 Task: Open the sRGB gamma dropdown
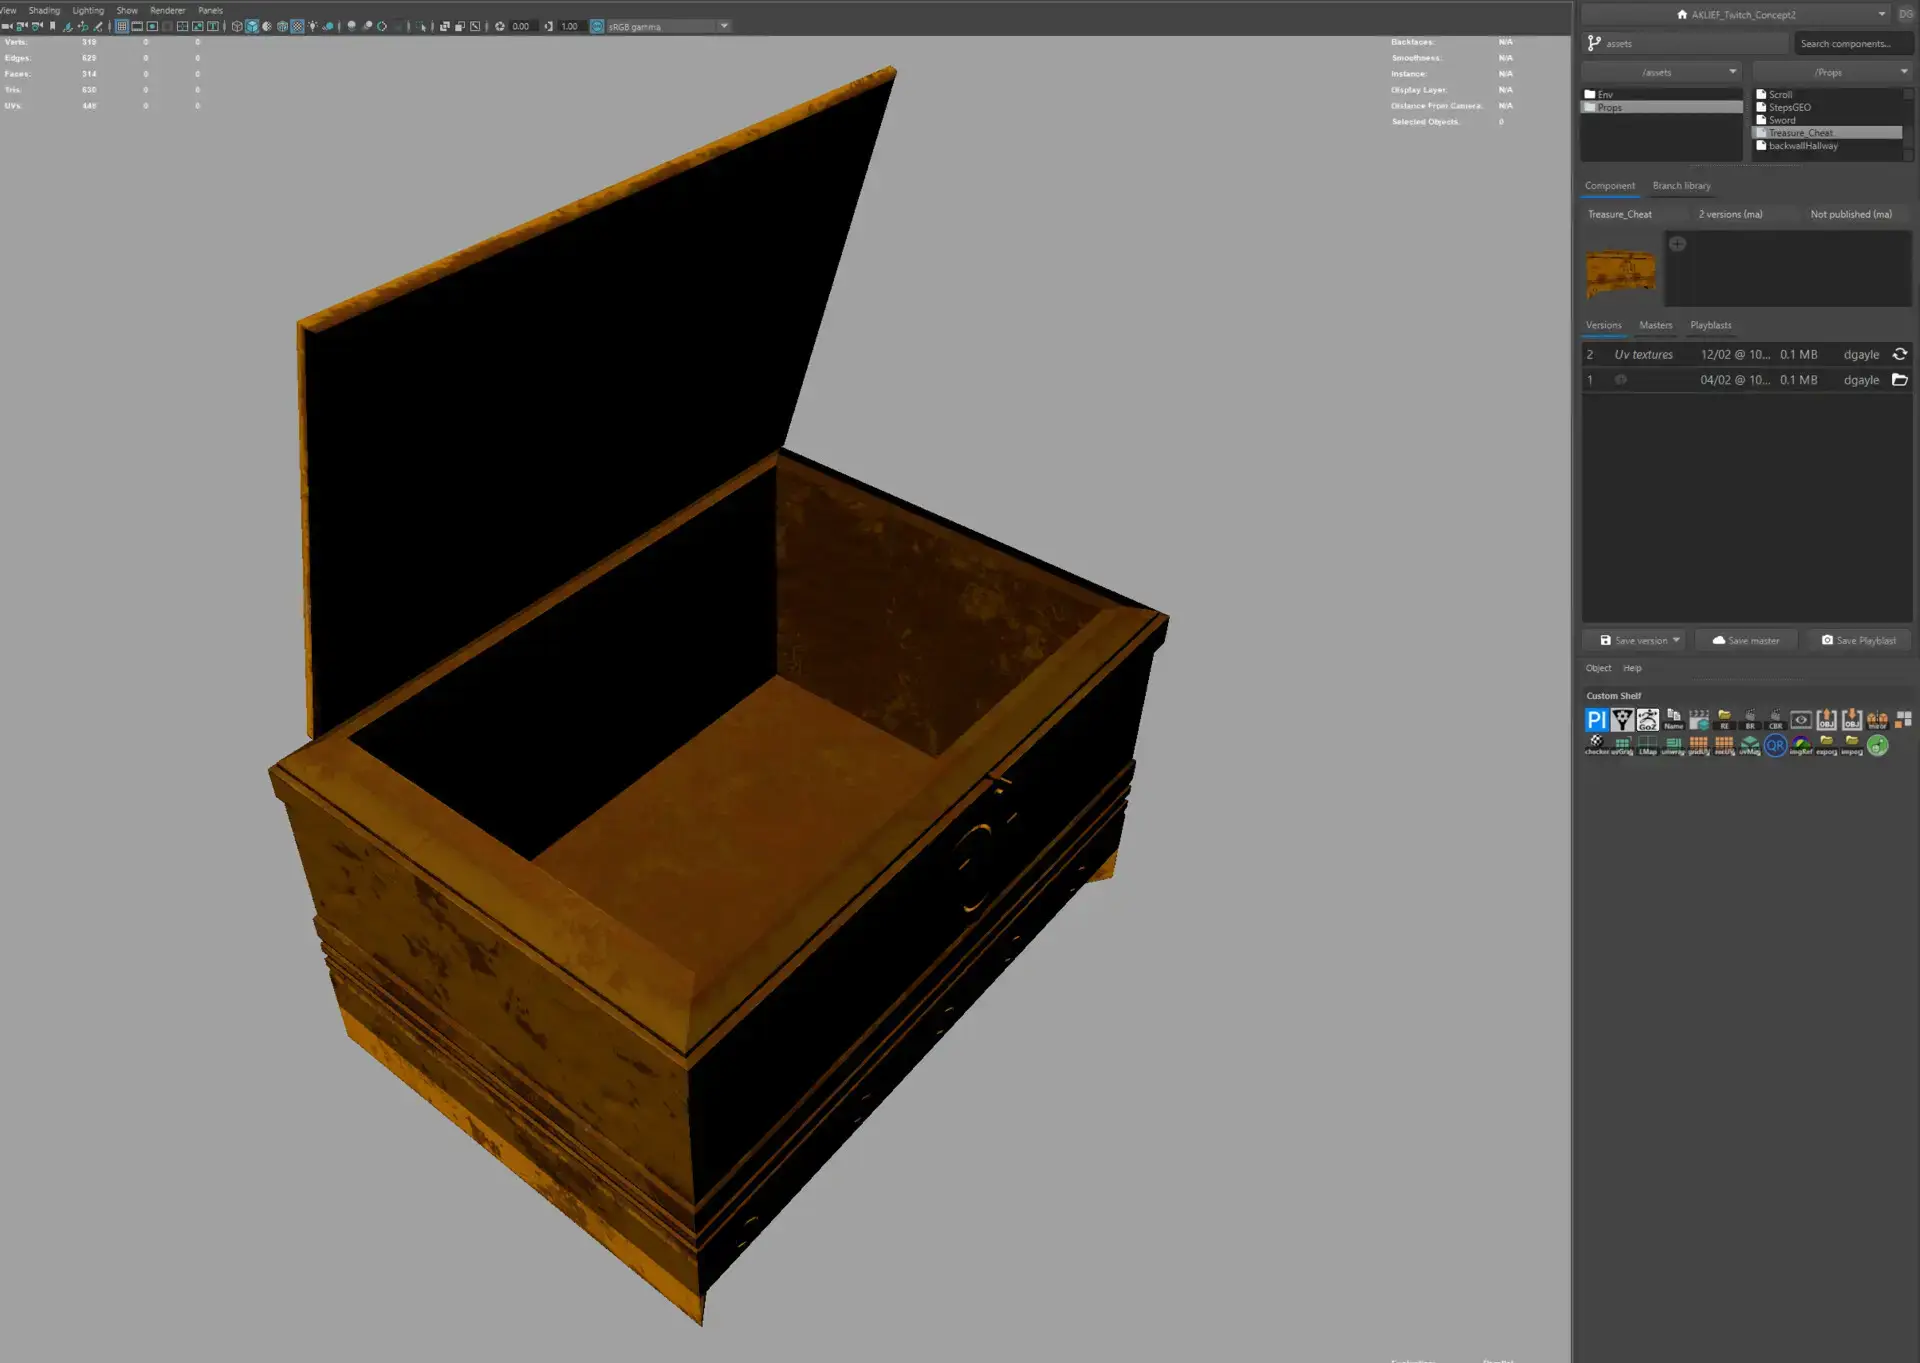coord(724,26)
